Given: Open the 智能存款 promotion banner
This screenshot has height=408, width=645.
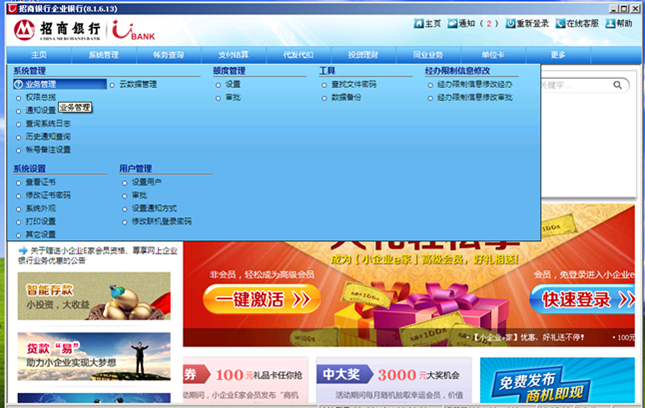Looking at the screenshot, I should [x=94, y=296].
